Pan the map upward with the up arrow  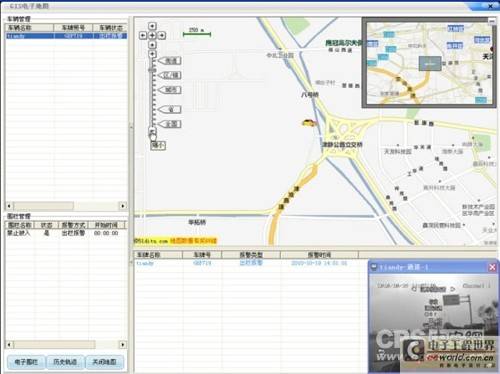(152, 26)
